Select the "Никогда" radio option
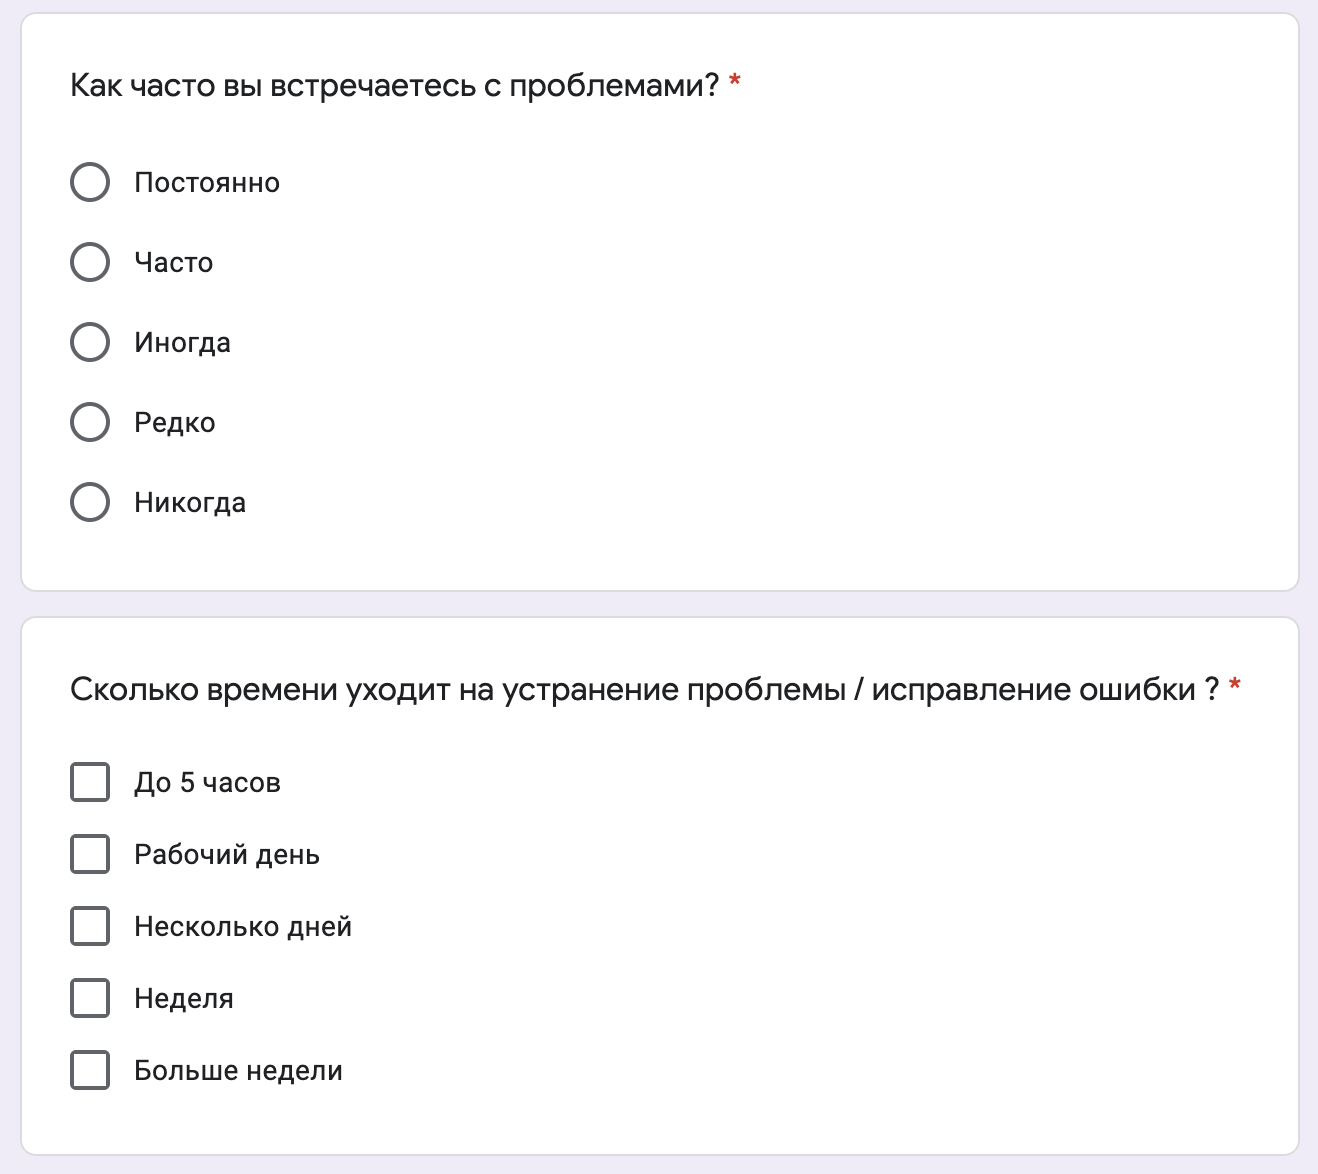The image size is (1318, 1174). click(90, 502)
